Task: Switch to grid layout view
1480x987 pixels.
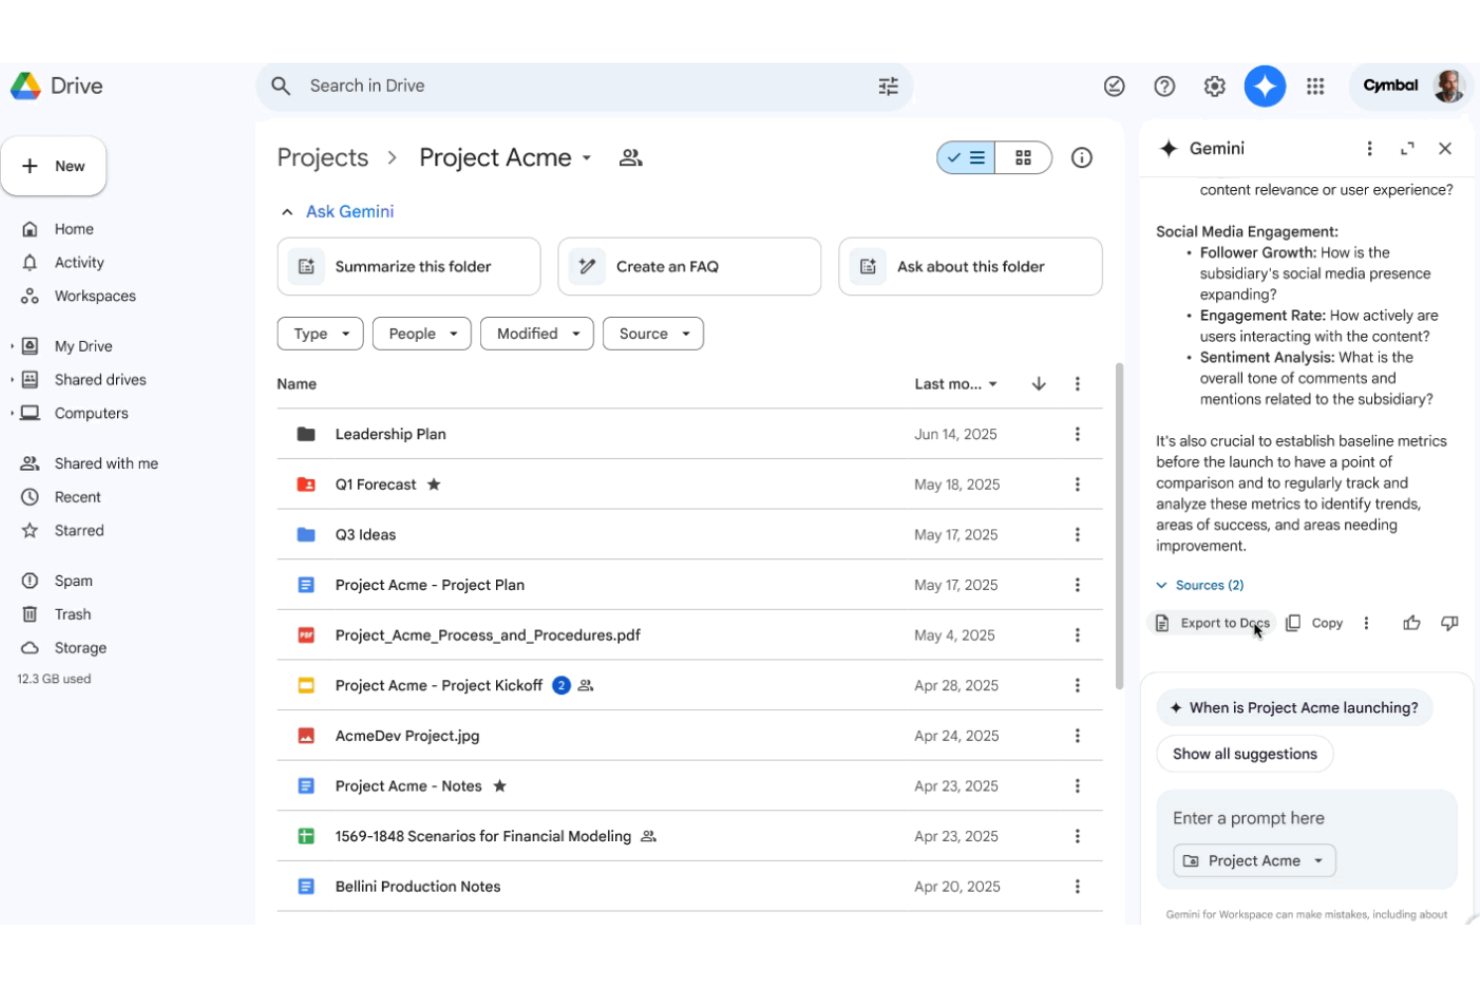Action: pos(1023,157)
